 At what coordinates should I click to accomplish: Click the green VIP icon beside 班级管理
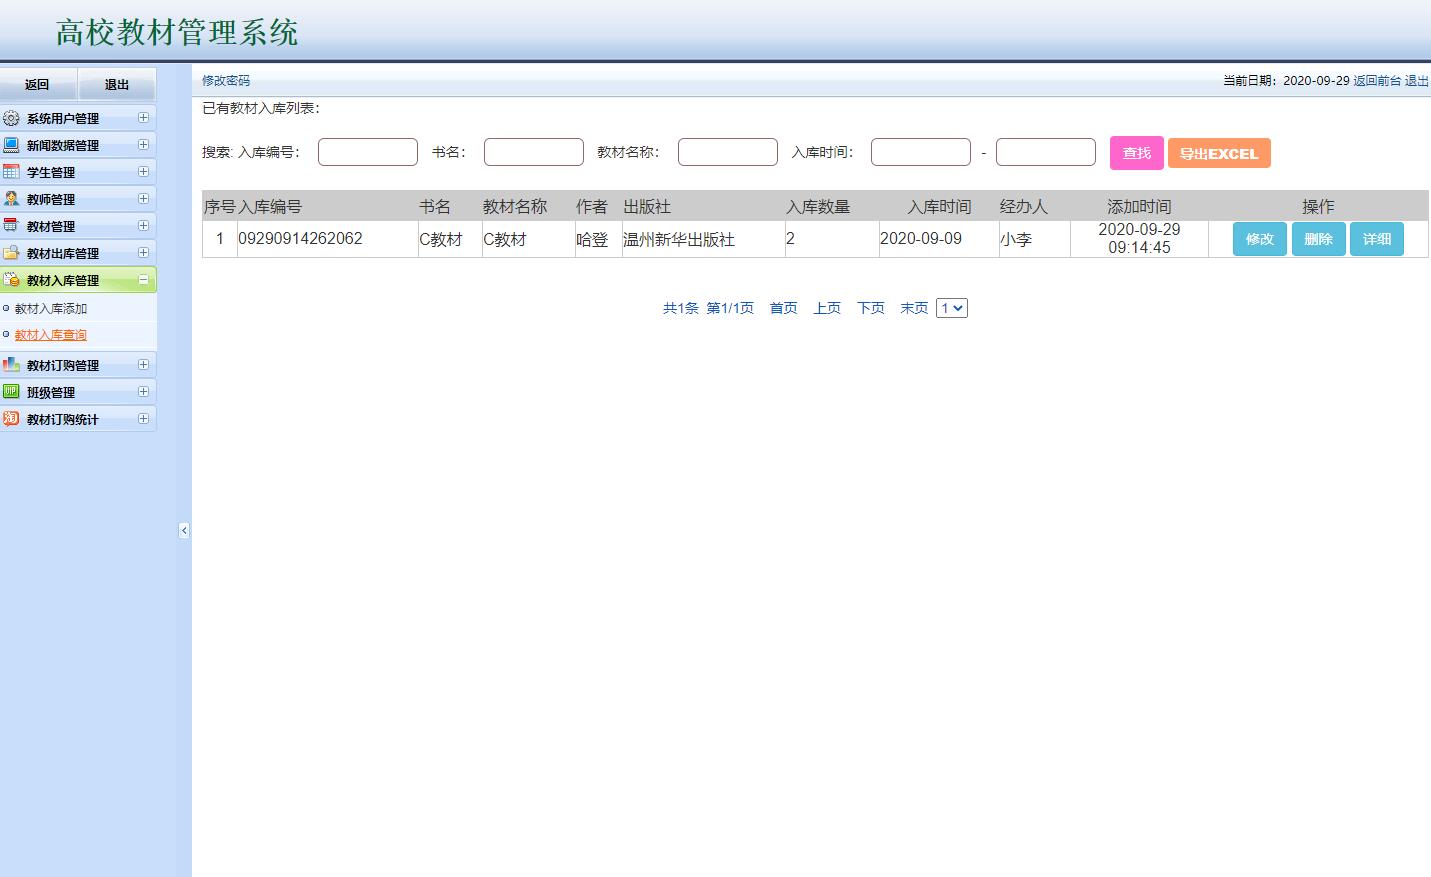11,391
